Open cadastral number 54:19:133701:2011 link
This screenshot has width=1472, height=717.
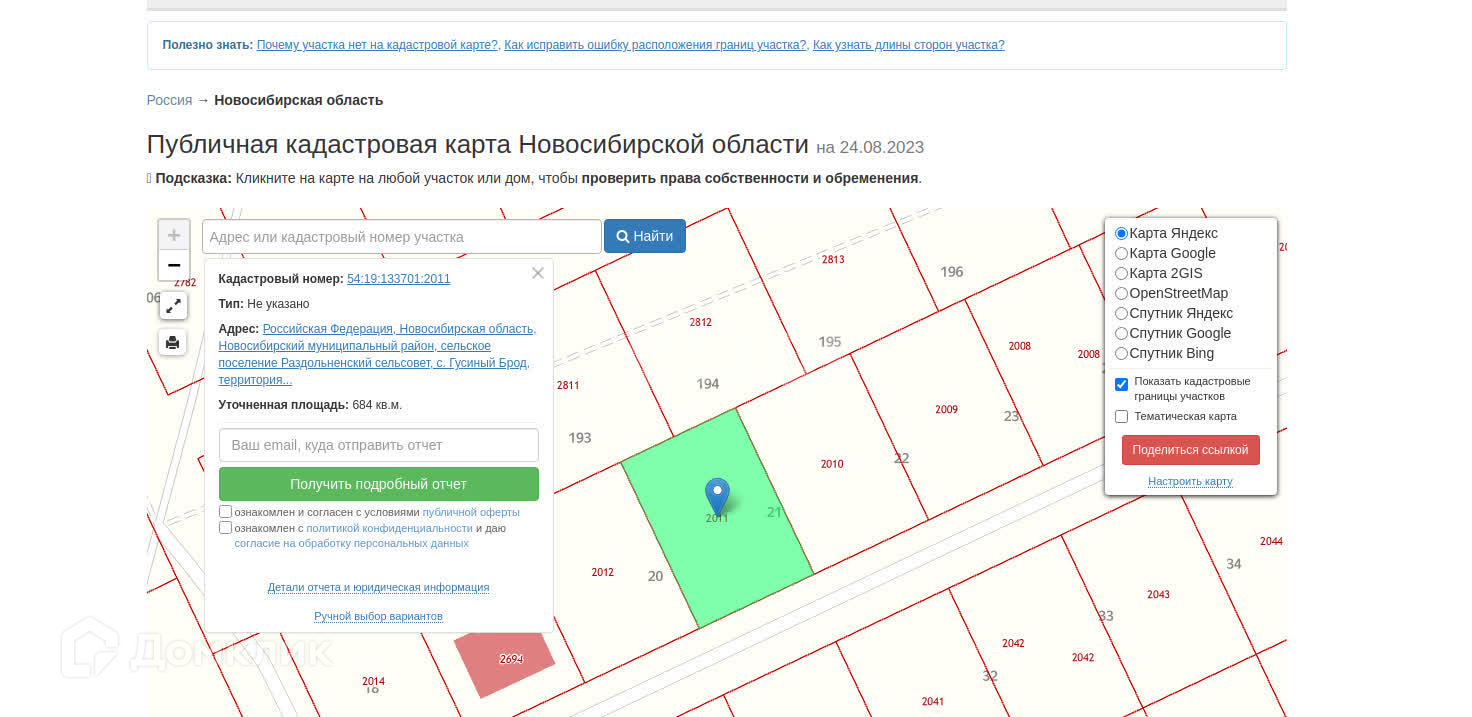(398, 279)
